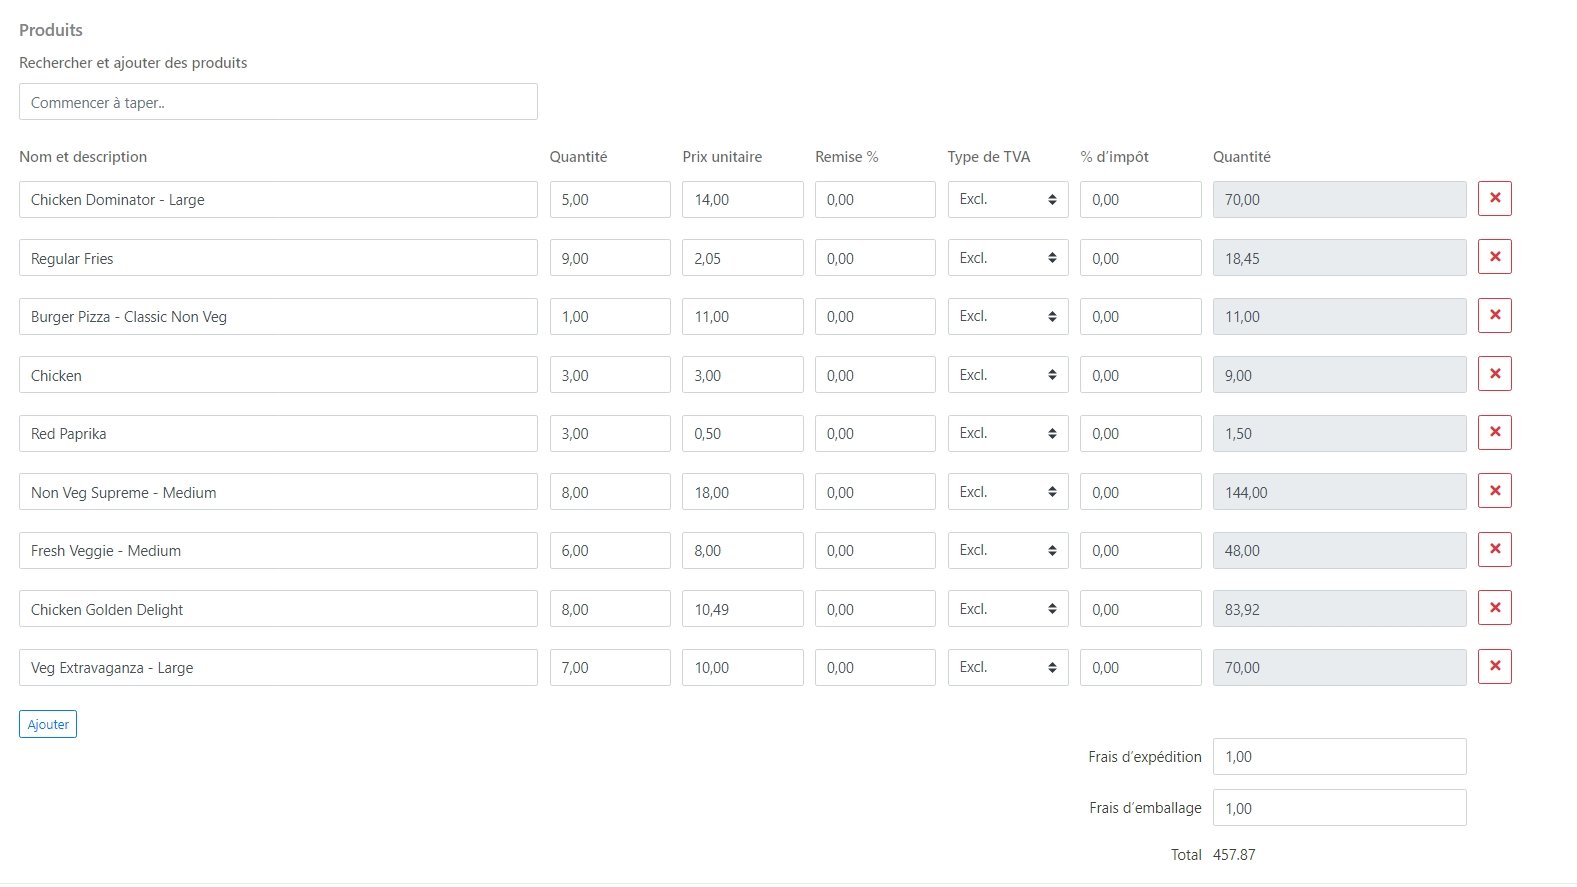
Task: Click the Ajouter button
Action: tap(48, 724)
